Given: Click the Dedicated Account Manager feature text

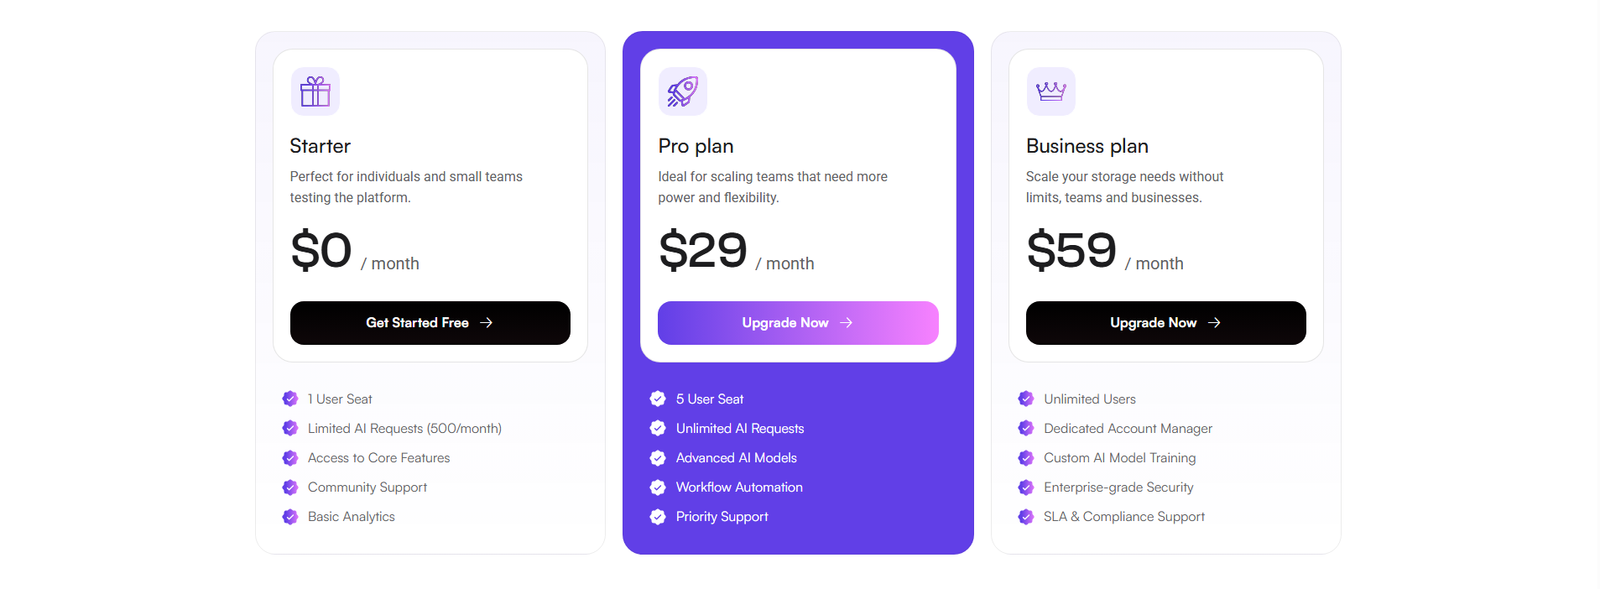Looking at the screenshot, I should [1128, 428].
